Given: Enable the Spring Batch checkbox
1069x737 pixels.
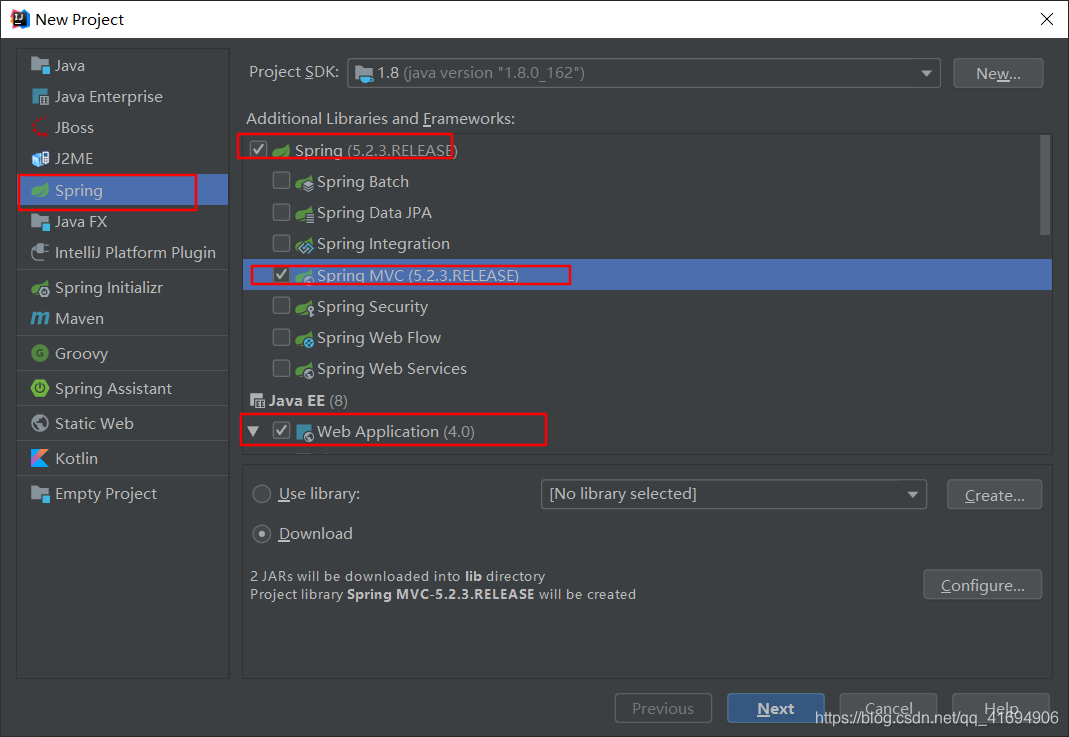Looking at the screenshot, I should coord(281,181).
